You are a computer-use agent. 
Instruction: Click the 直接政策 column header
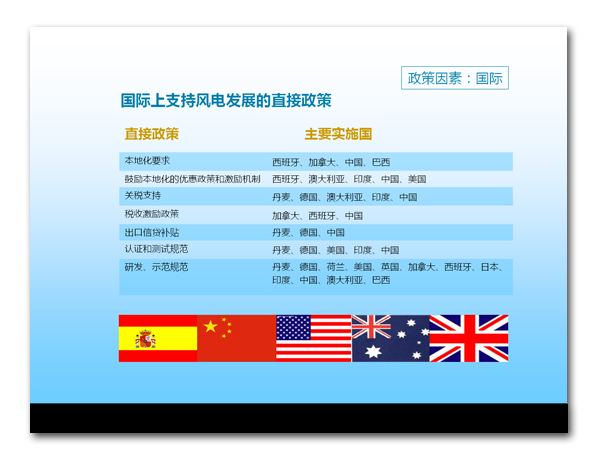tap(152, 134)
